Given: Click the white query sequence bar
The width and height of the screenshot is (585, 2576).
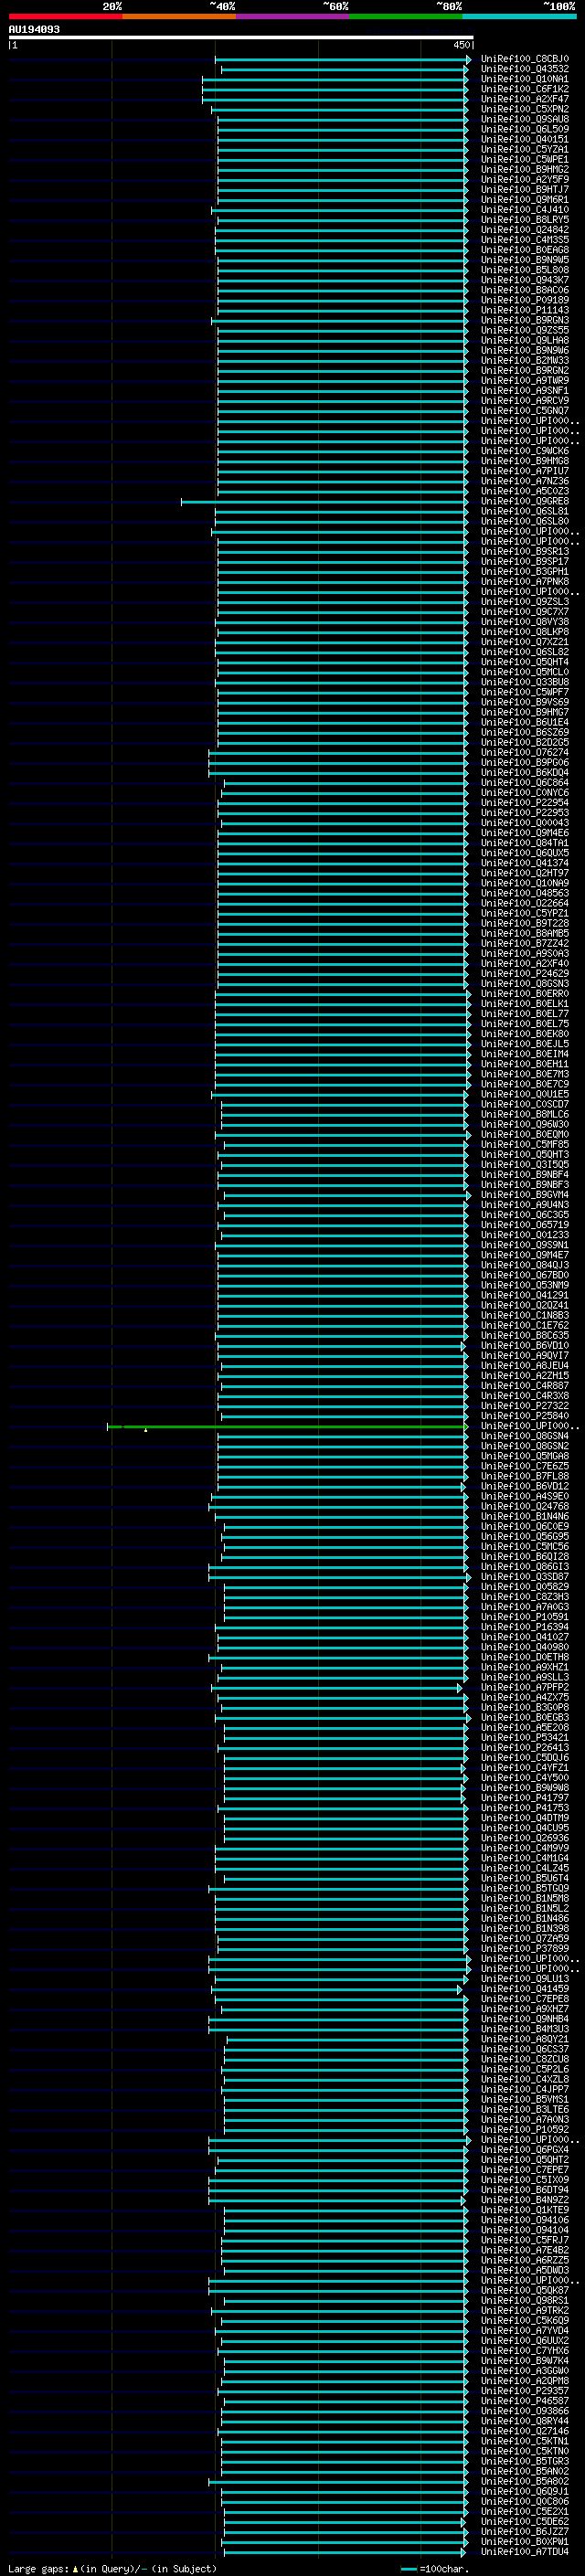Looking at the screenshot, I should 241,38.
